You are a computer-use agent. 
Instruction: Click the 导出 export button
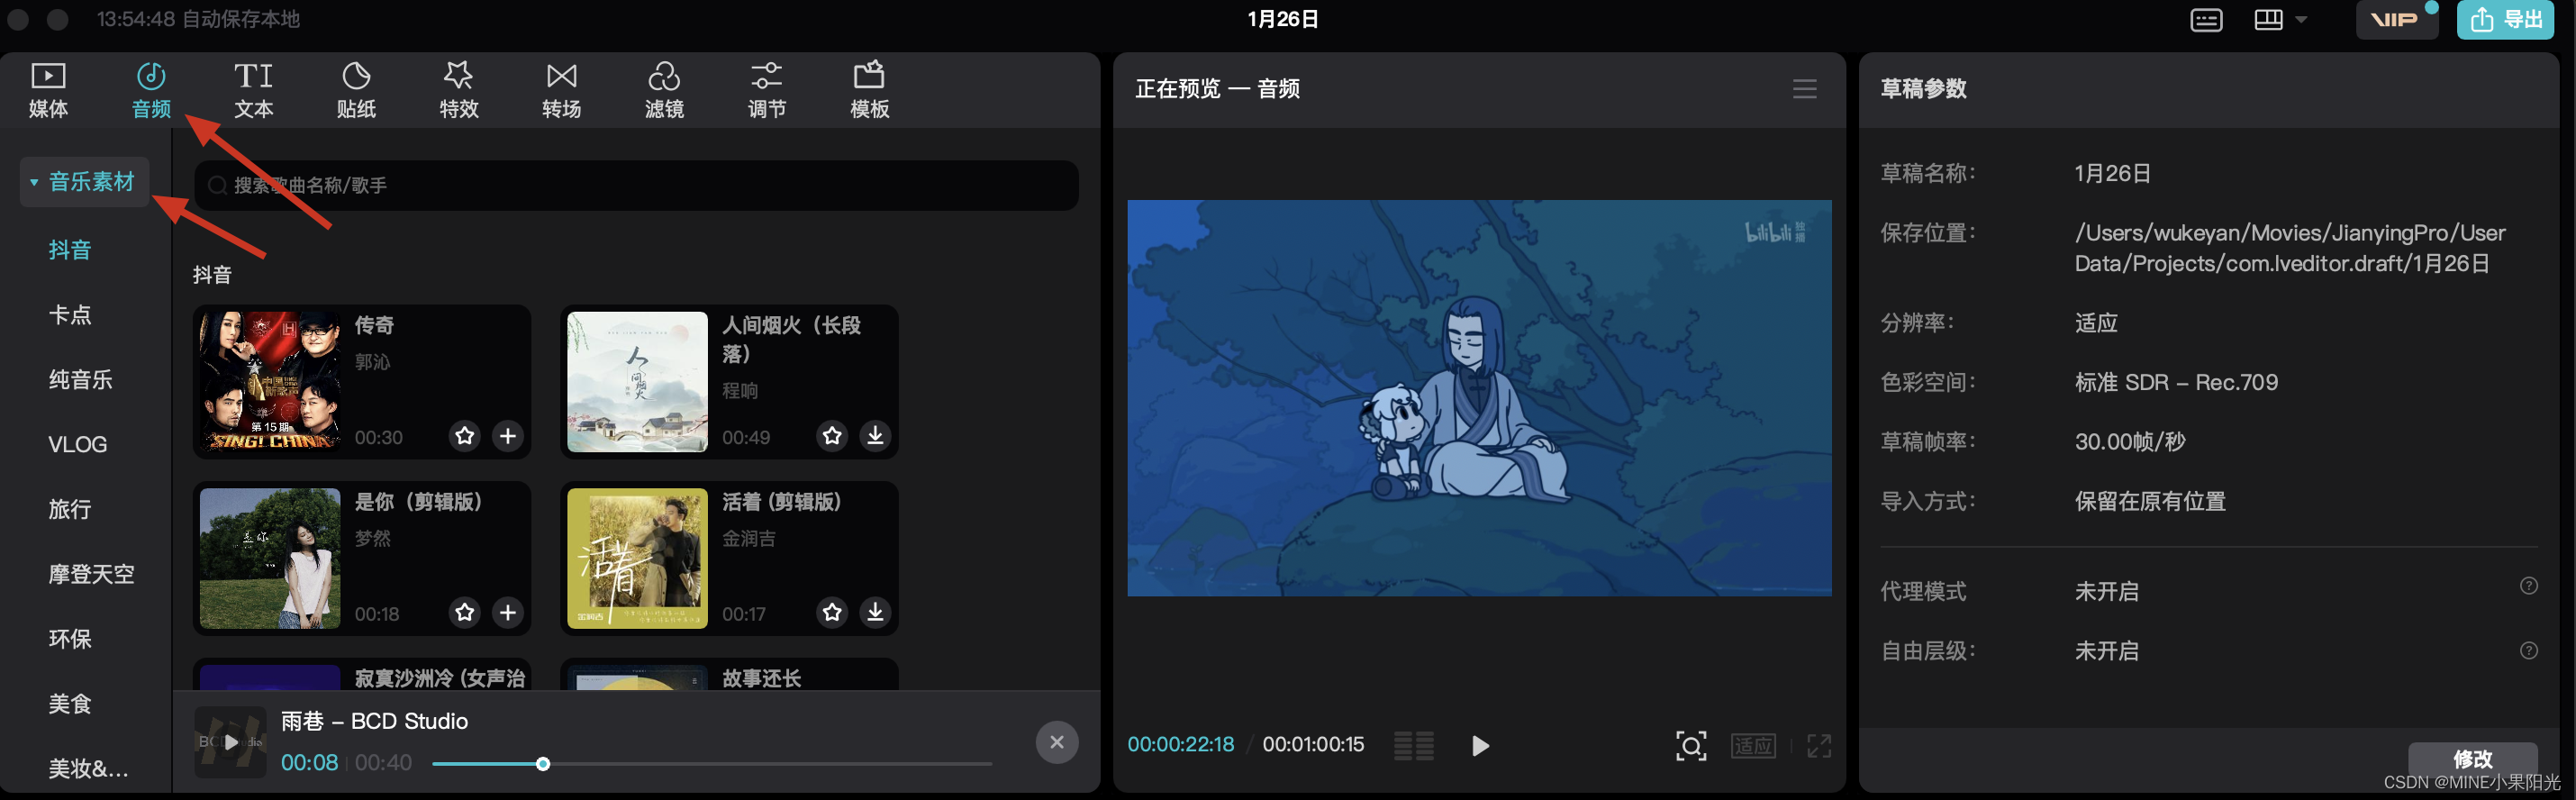[2505, 20]
